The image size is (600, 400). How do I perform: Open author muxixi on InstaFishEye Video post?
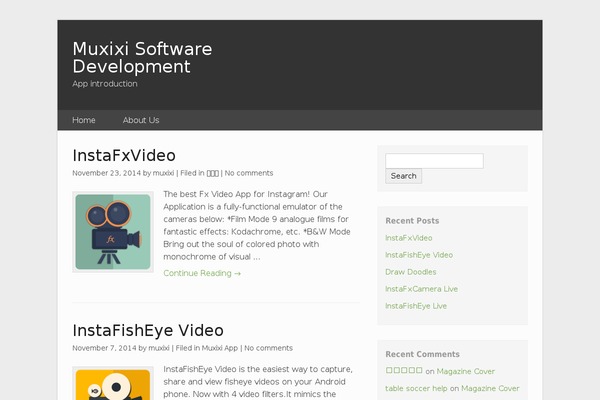pos(159,348)
